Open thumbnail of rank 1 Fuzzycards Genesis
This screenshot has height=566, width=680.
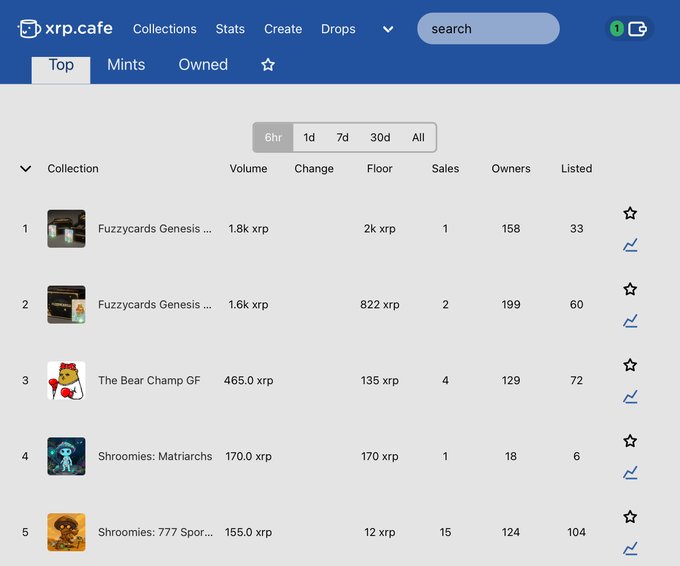tap(66, 229)
